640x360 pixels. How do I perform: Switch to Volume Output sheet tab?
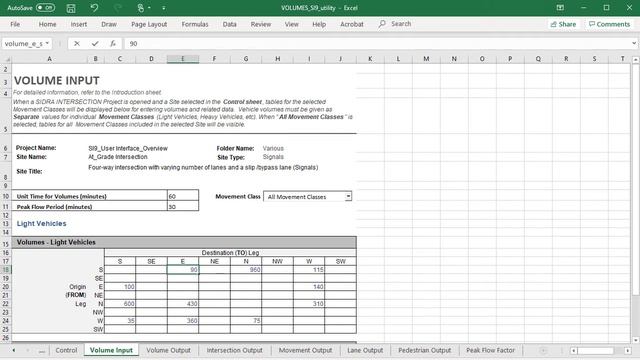168,350
